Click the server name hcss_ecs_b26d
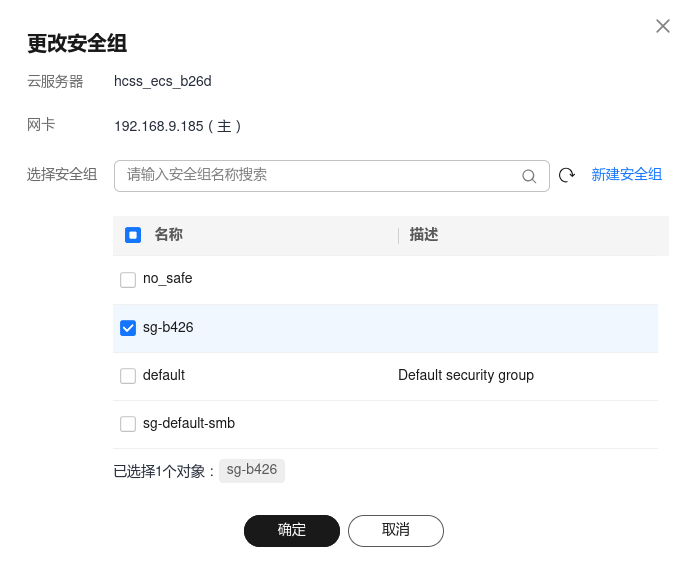The width and height of the screenshot is (681, 568). click(x=163, y=82)
